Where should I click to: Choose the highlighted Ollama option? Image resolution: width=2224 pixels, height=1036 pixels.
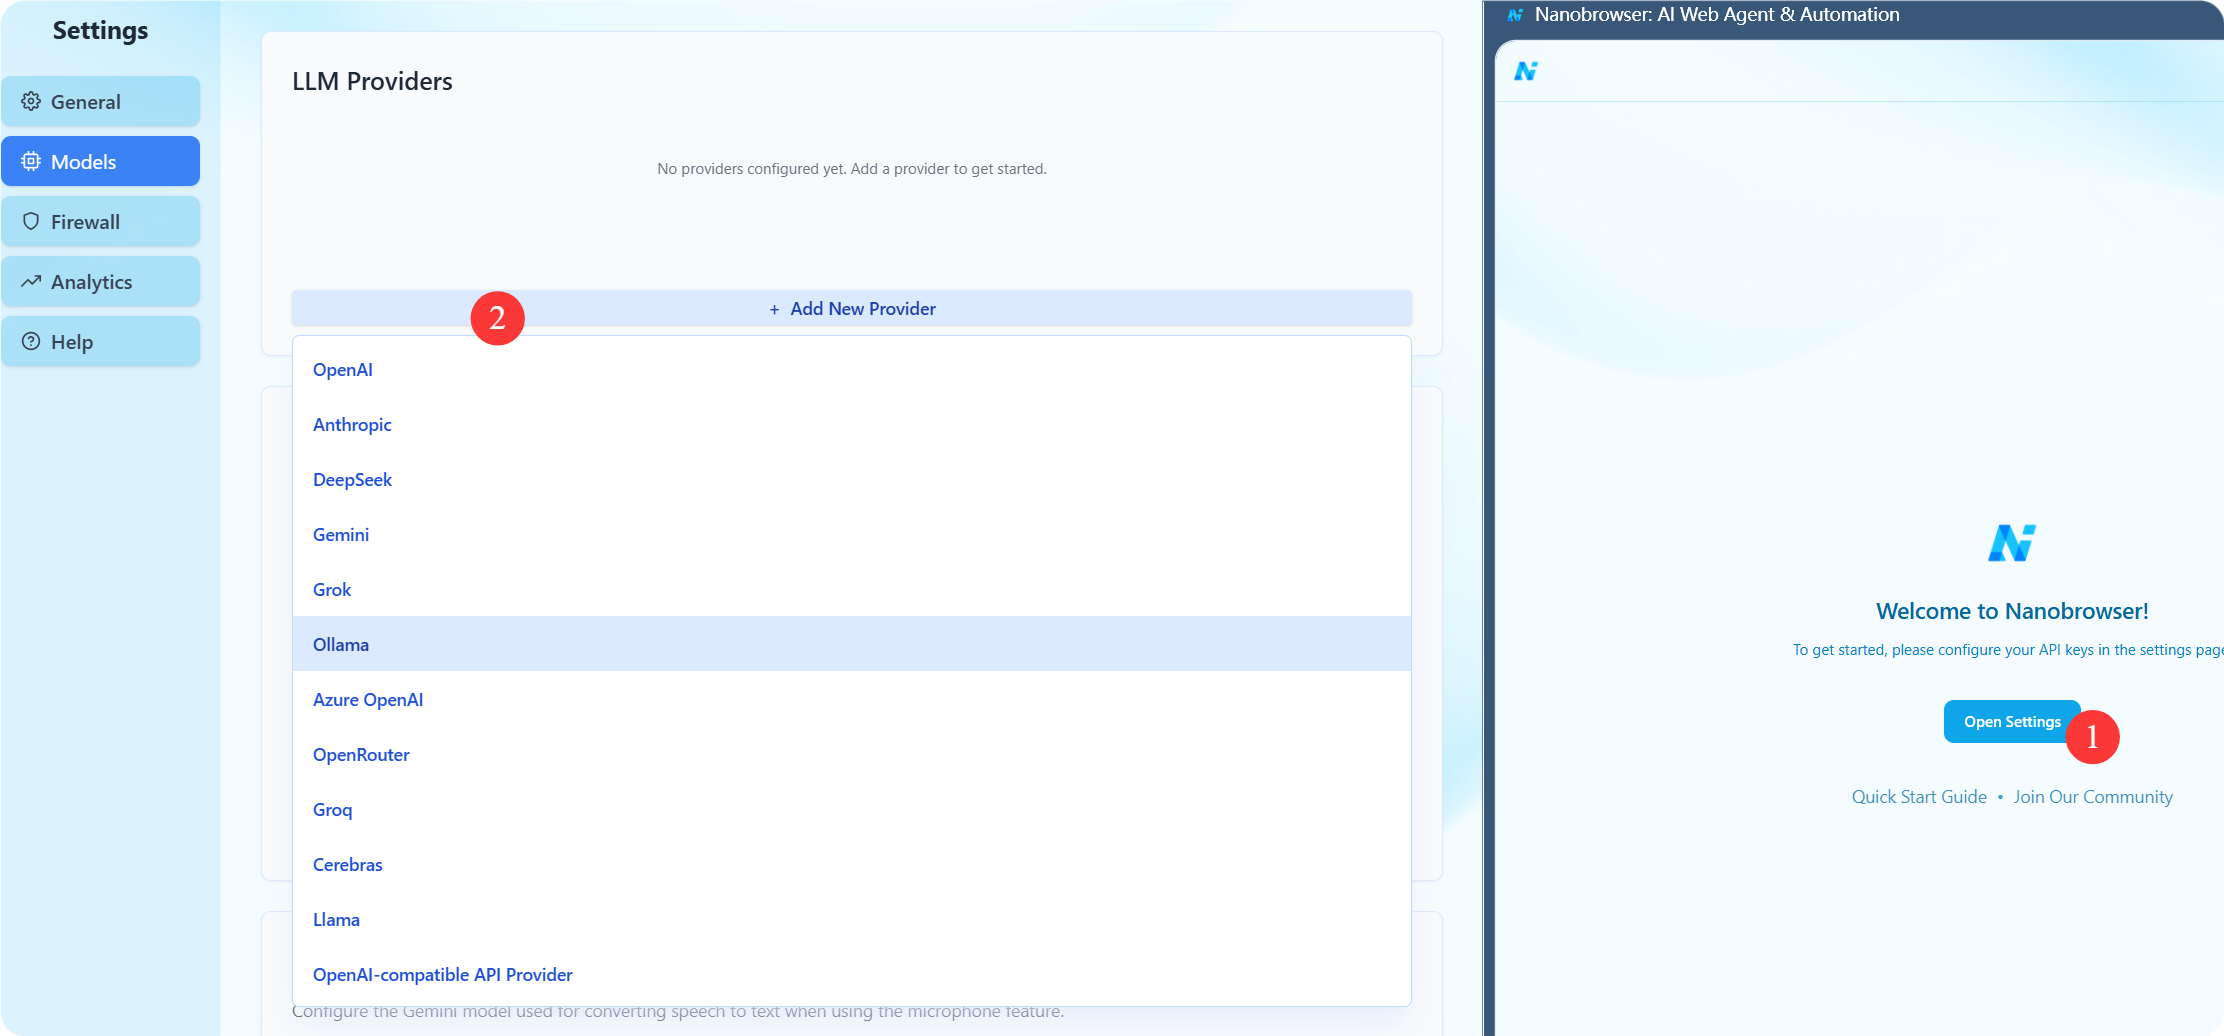click(341, 645)
